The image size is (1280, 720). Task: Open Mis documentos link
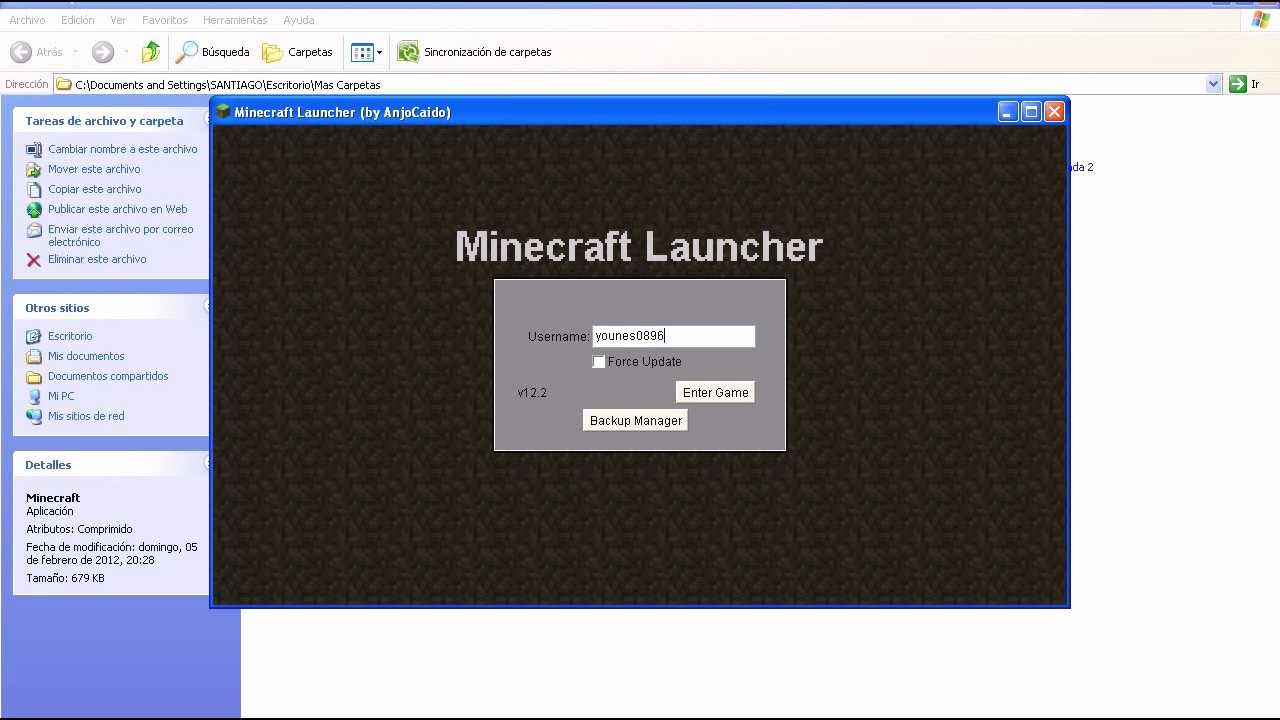point(86,356)
